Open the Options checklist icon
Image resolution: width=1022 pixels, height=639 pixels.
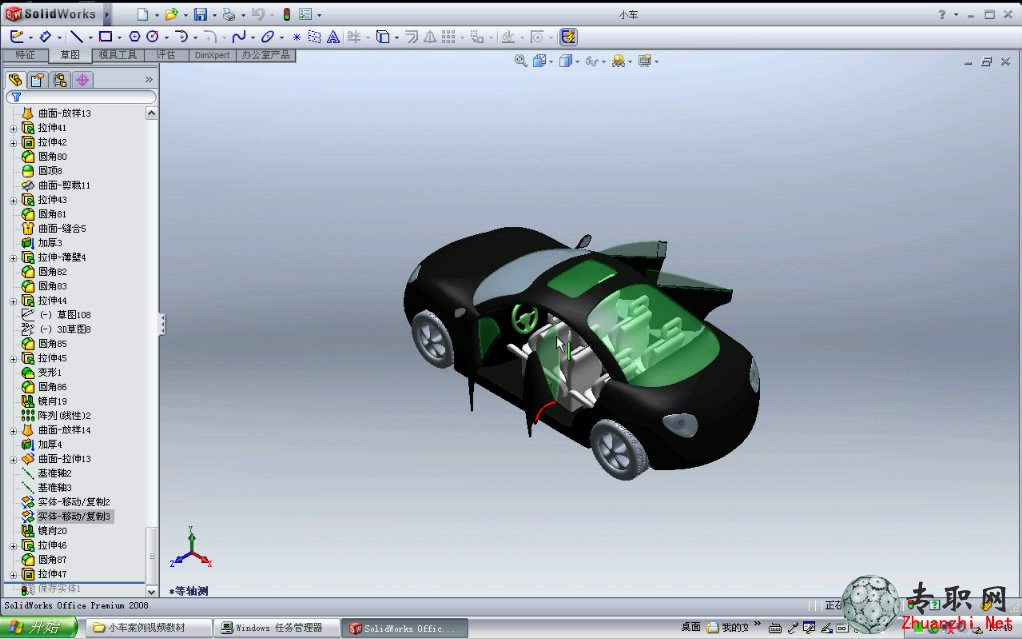tap(305, 14)
